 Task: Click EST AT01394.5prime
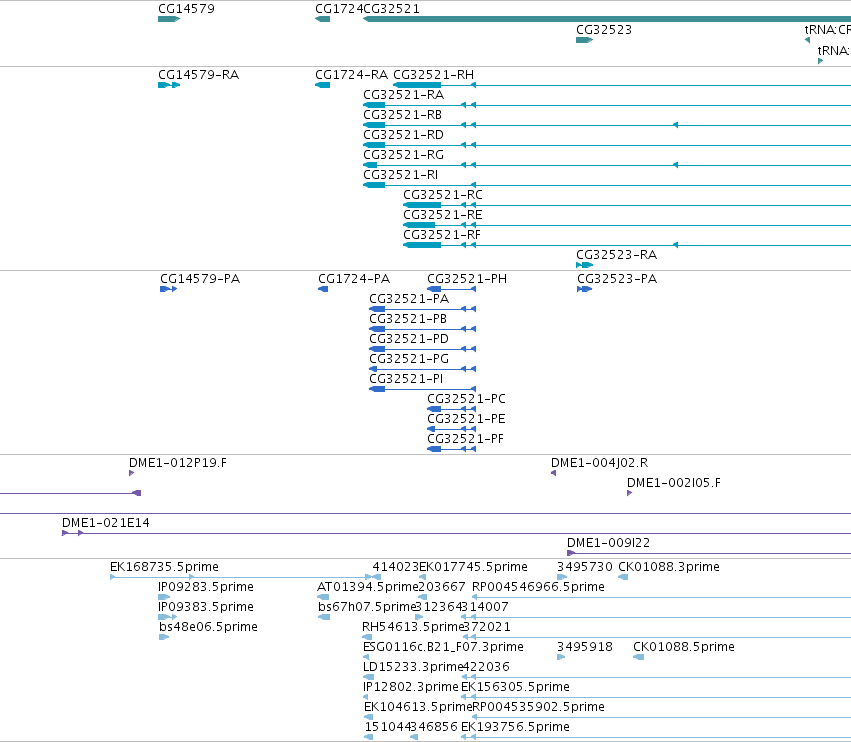pyautogui.click(x=368, y=587)
